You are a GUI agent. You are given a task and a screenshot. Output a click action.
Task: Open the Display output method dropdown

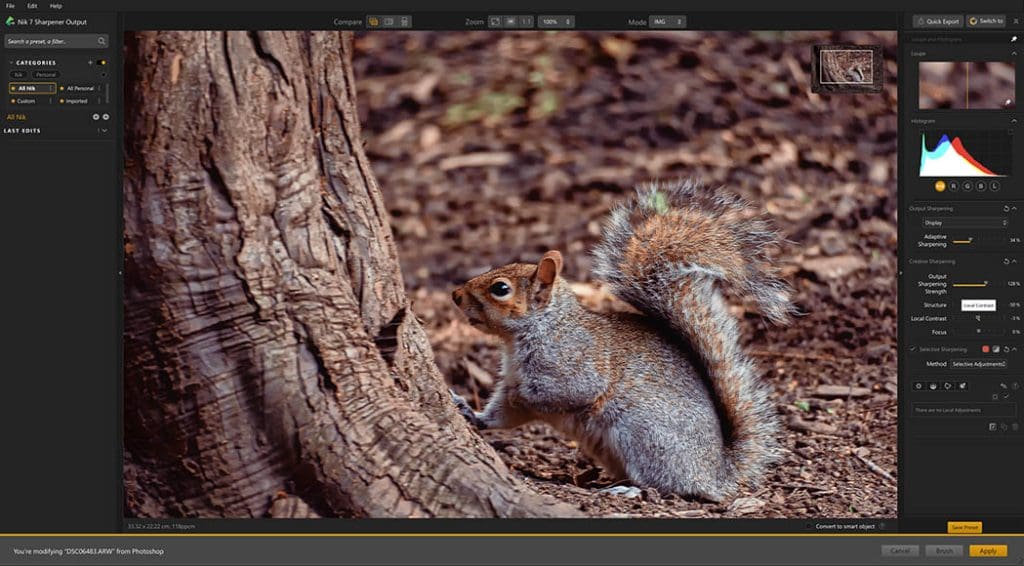[x=965, y=223]
